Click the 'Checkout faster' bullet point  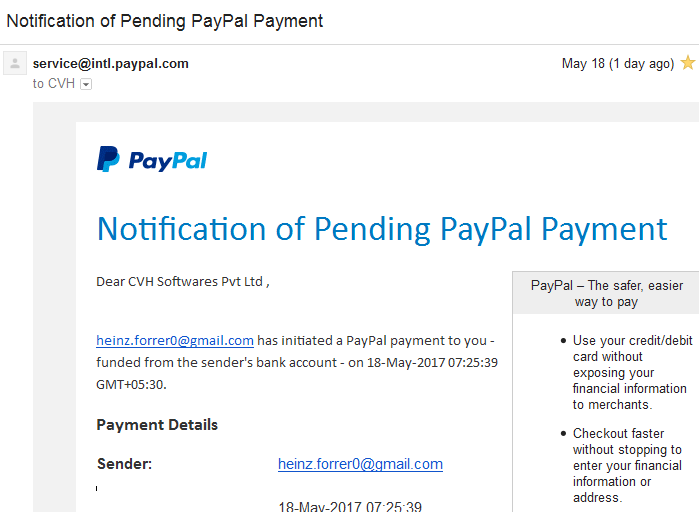pos(627,465)
